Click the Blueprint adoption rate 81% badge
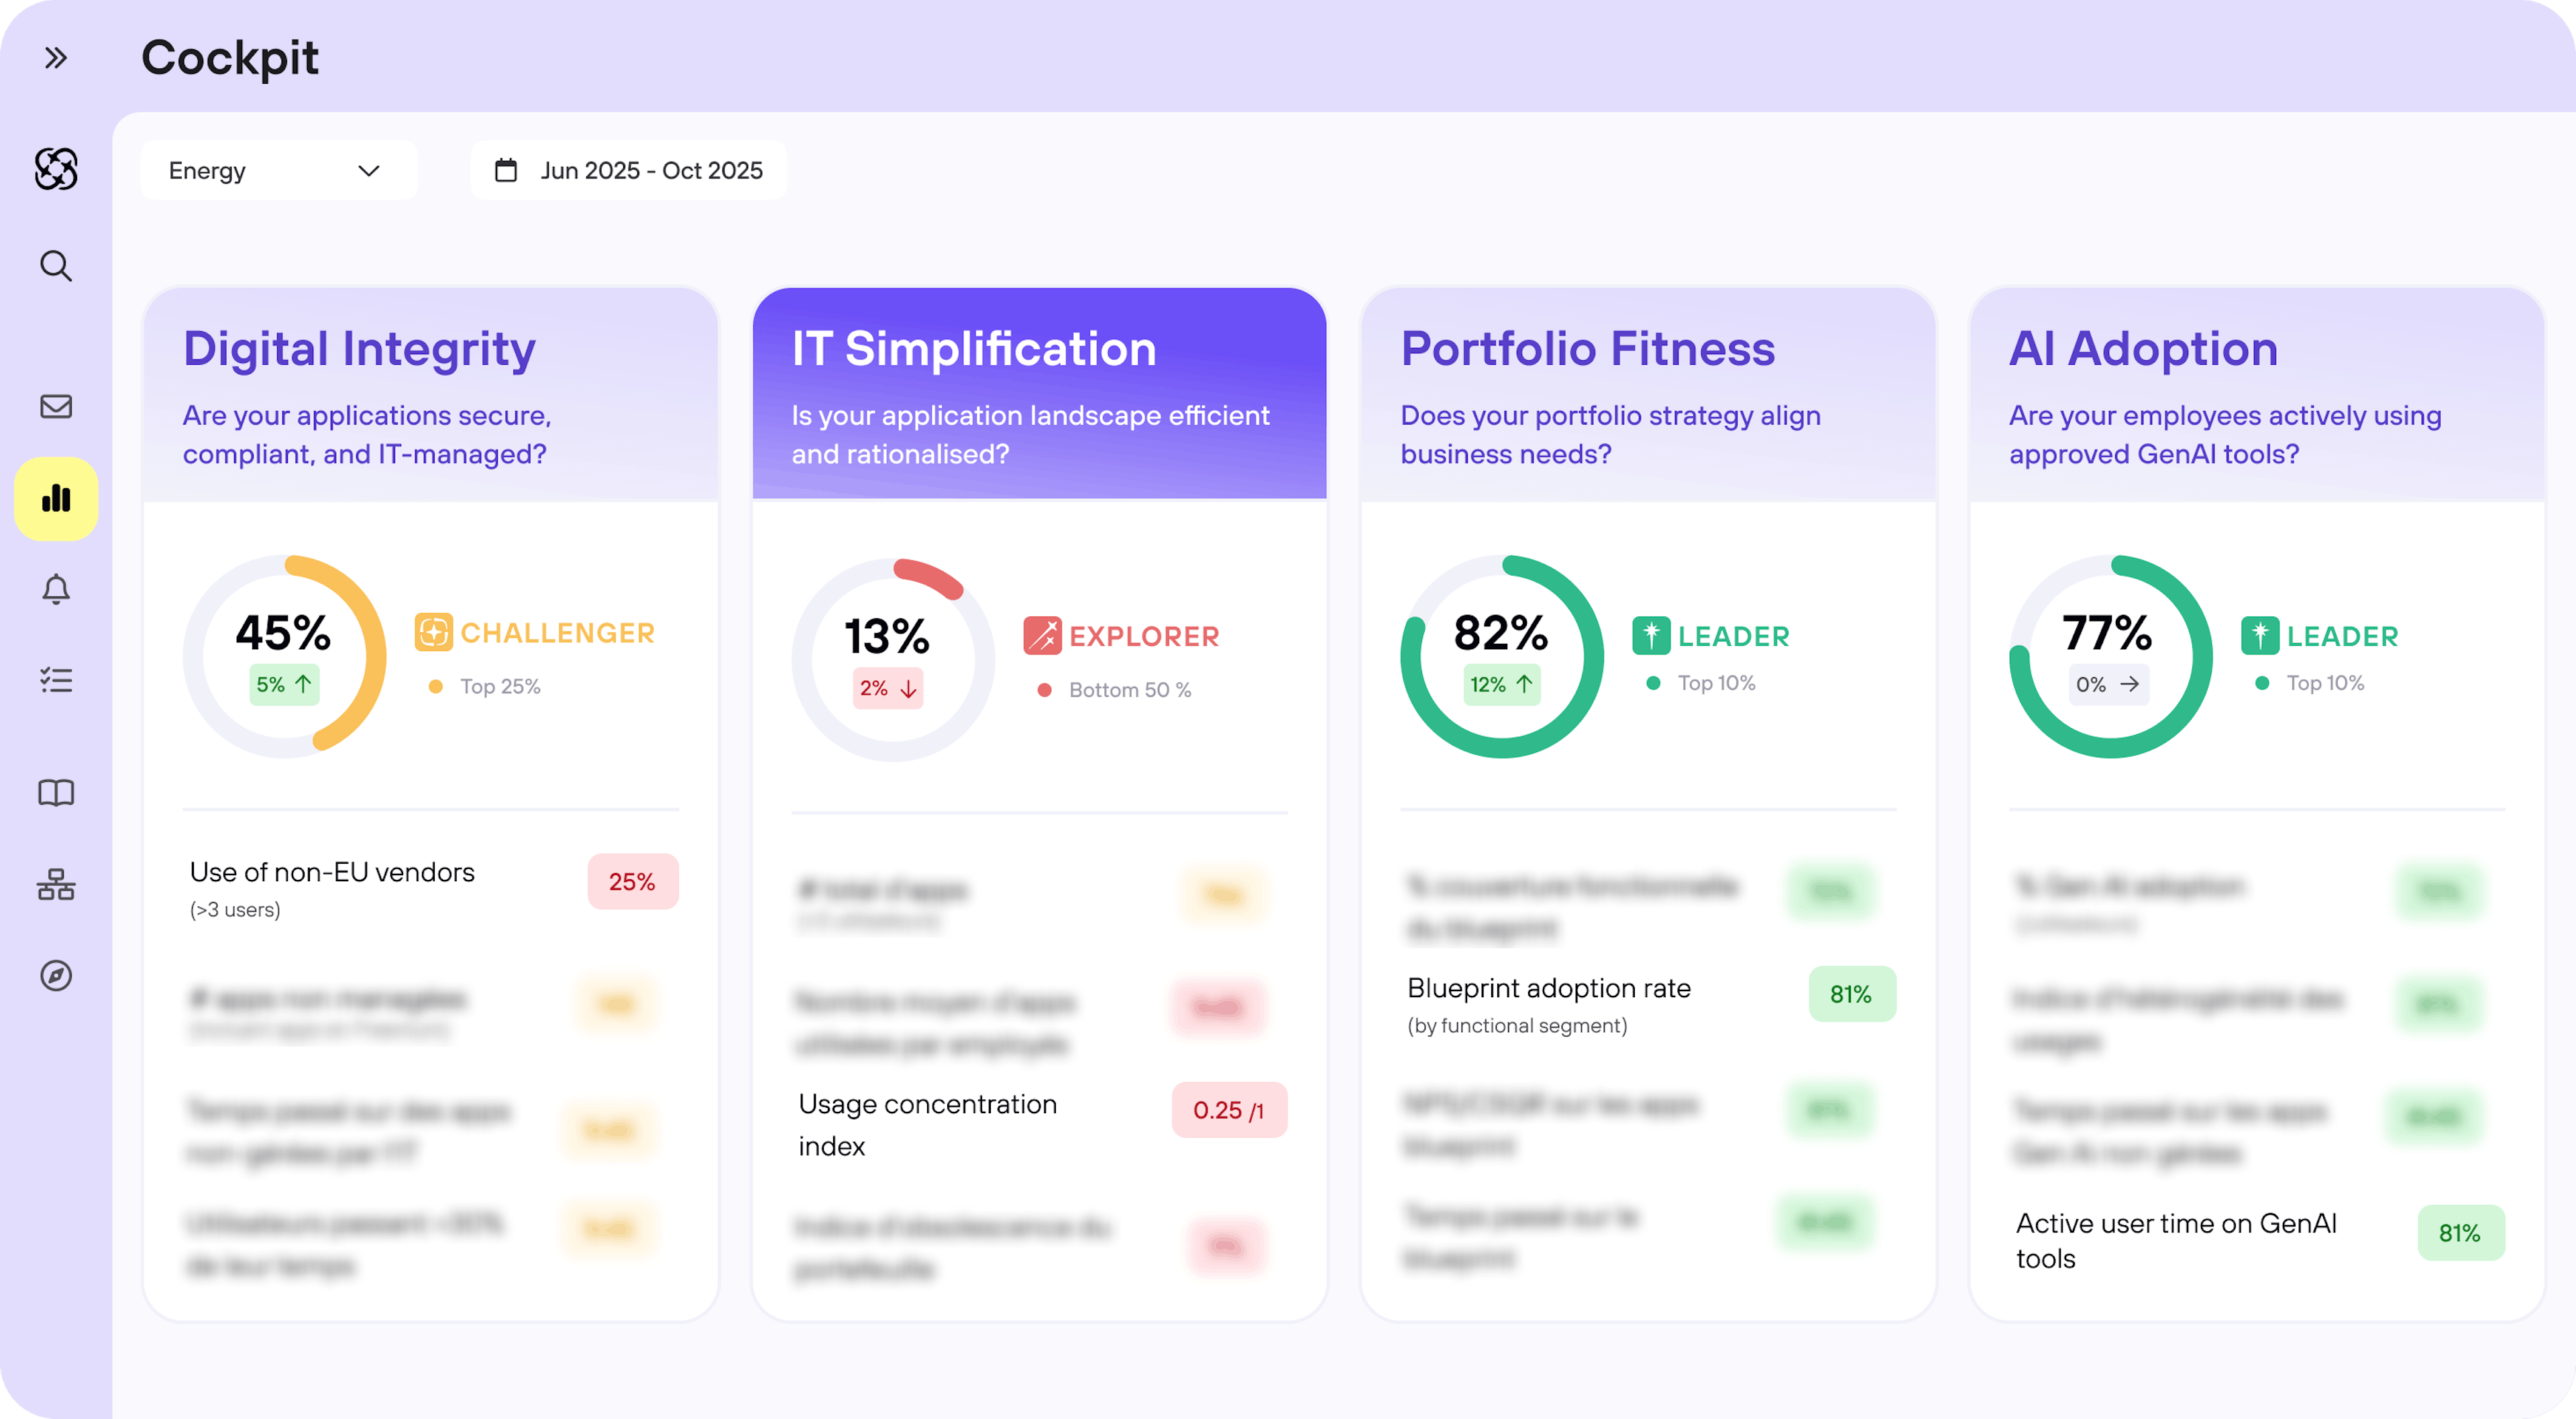 pos(1851,994)
